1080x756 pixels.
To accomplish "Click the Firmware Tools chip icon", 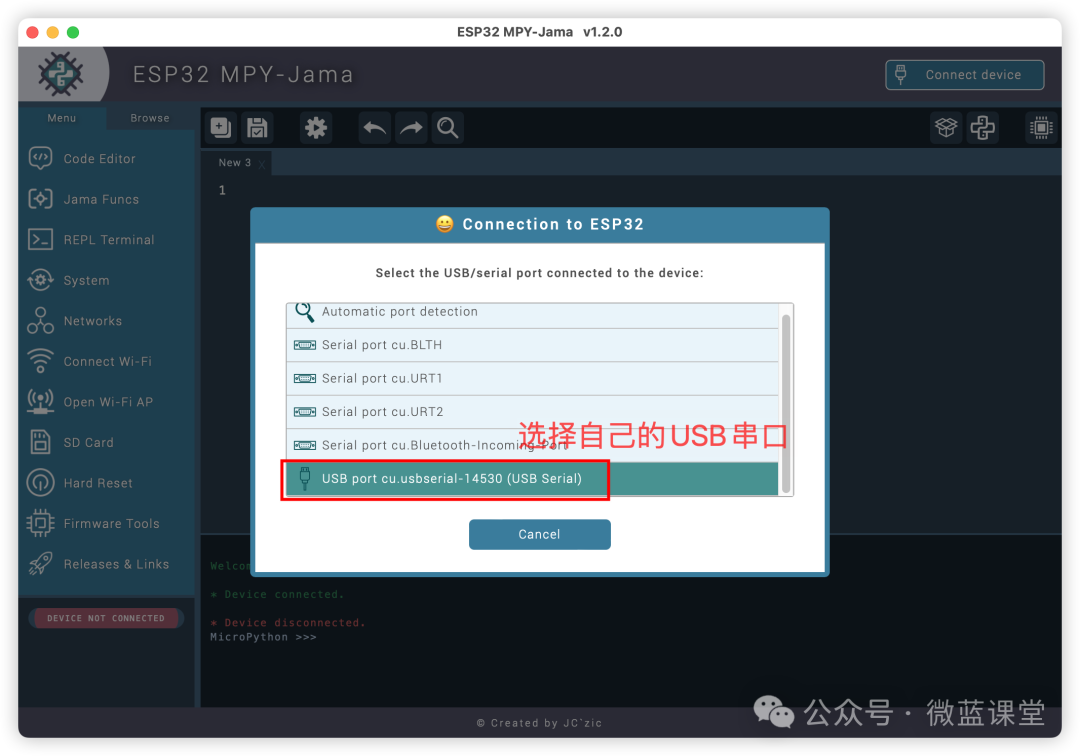I will tap(41, 523).
